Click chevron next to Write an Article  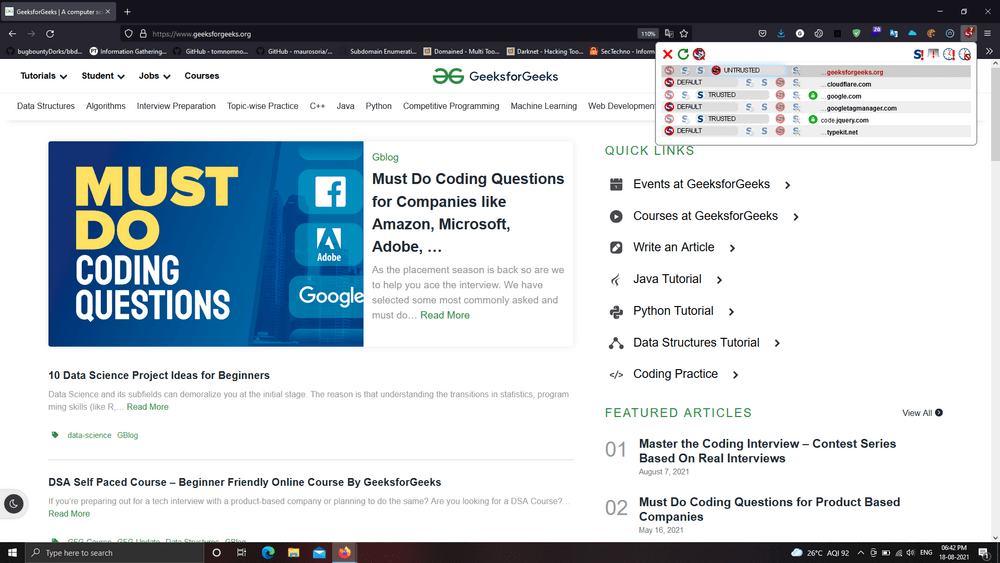(732, 248)
